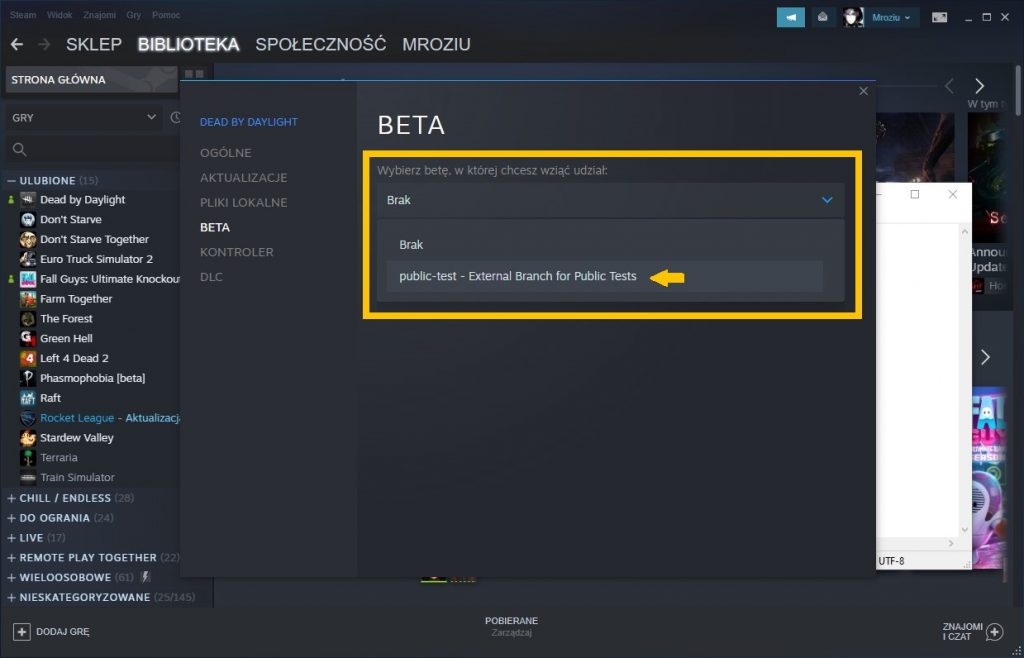Select public-test External Branch for Public Tests
This screenshot has height=658, width=1024.
click(x=605, y=276)
